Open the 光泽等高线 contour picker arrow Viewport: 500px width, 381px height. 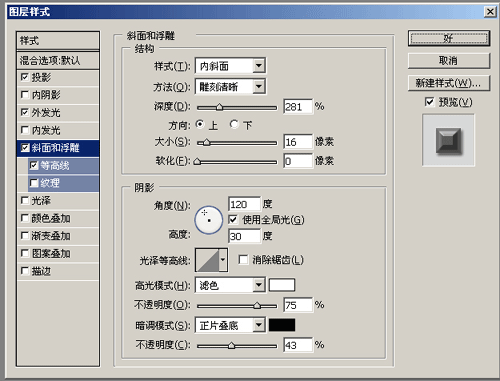(223, 260)
